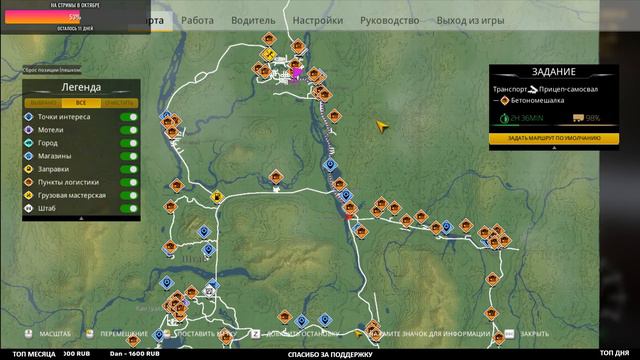Select the red destination marker by the river
This screenshot has height=360, width=640.
coord(348,217)
